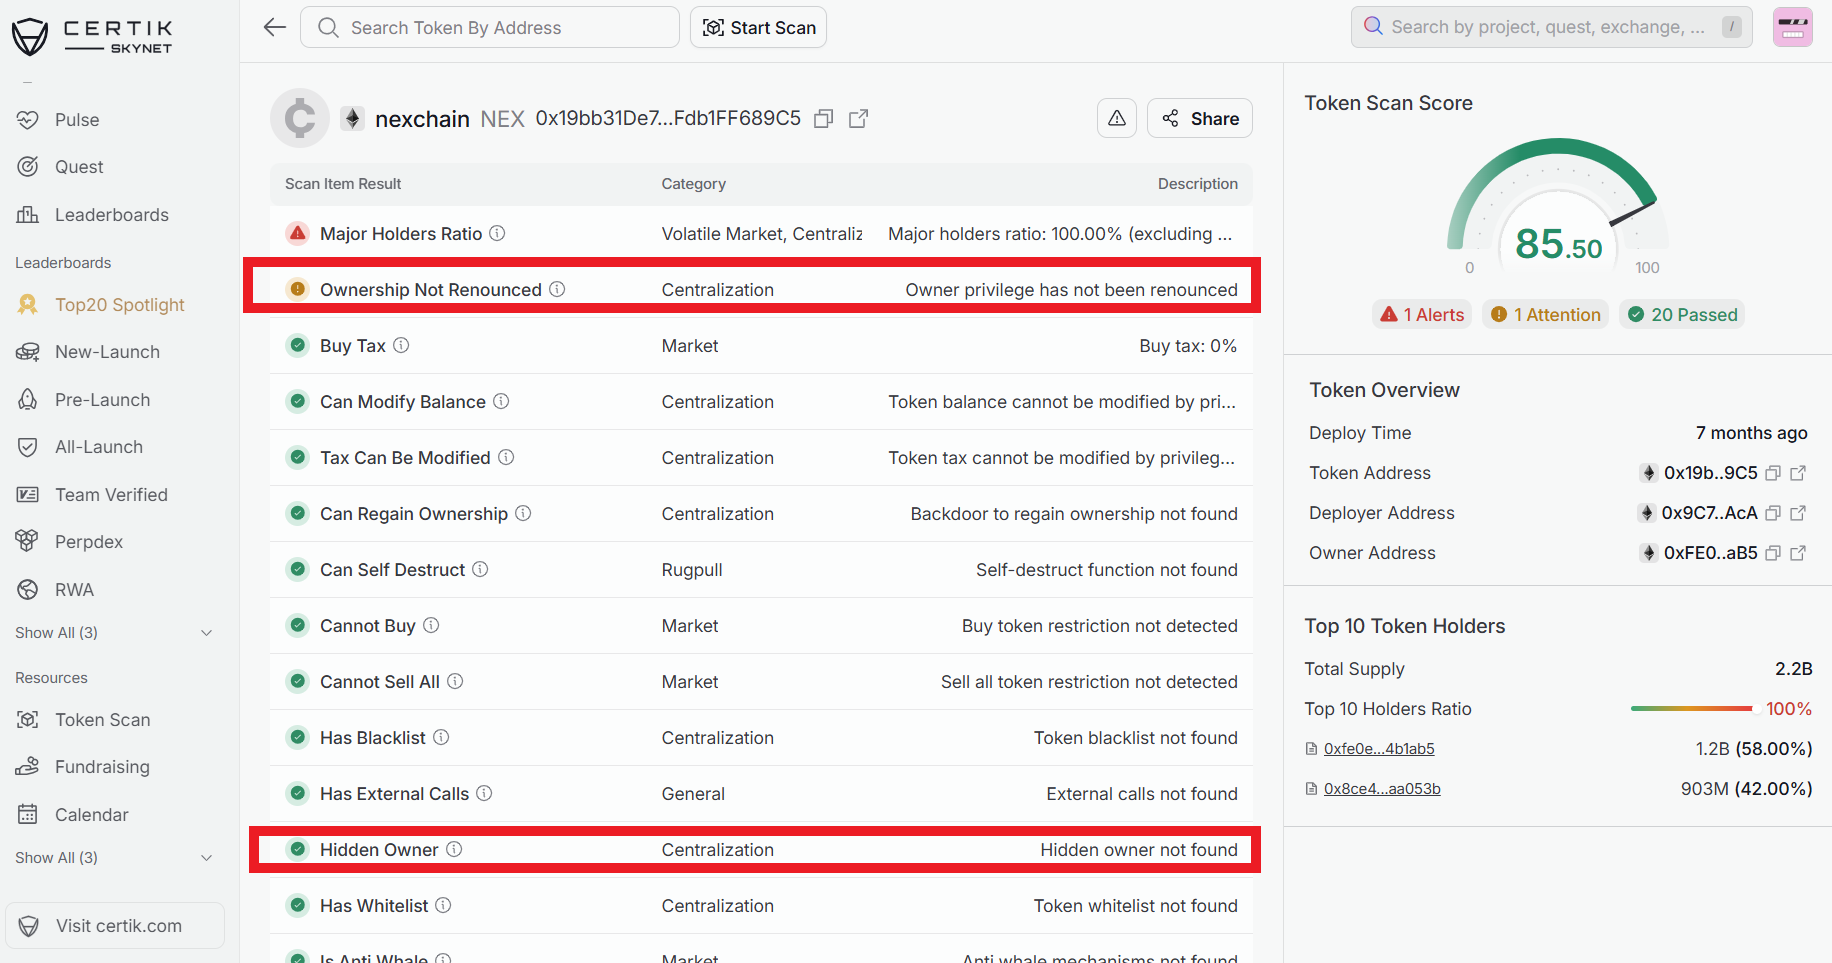Screen dimensions: 1832x963
Task: Filter by 1 Attention badge
Action: coord(1545,315)
